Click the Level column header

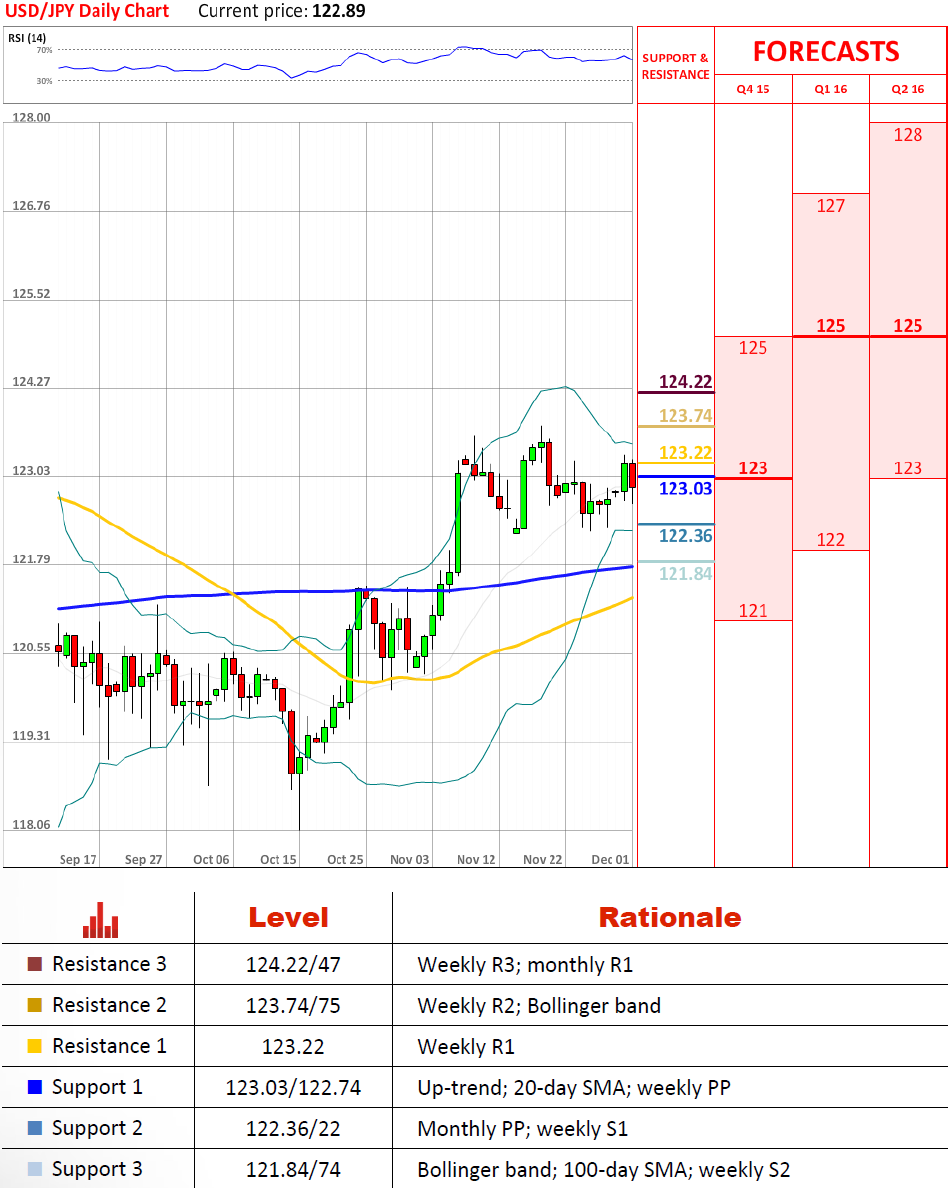pos(288,918)
